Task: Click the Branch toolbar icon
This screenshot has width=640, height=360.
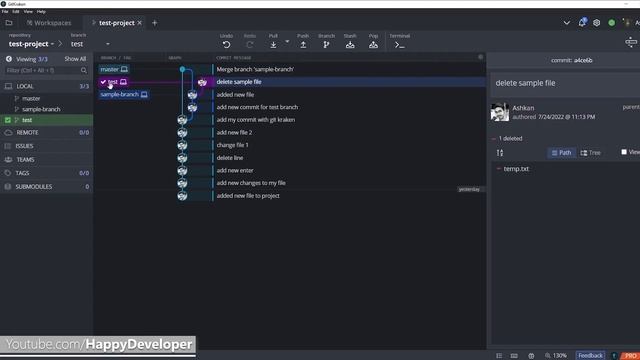Action: point(326,44)
